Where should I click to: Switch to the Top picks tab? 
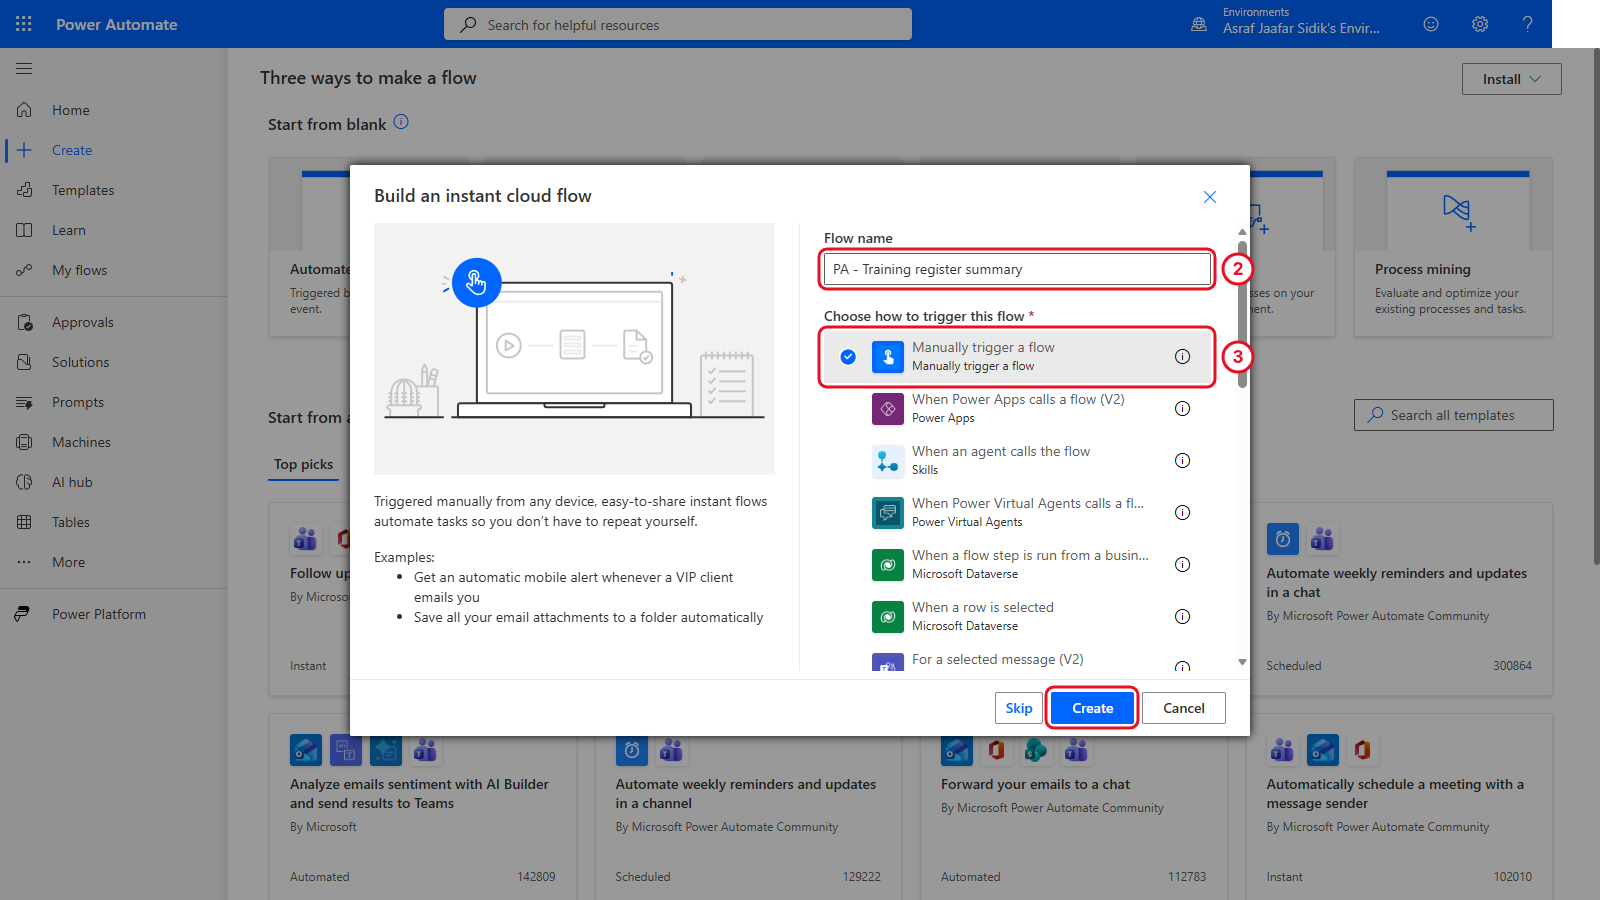[303, 464]
